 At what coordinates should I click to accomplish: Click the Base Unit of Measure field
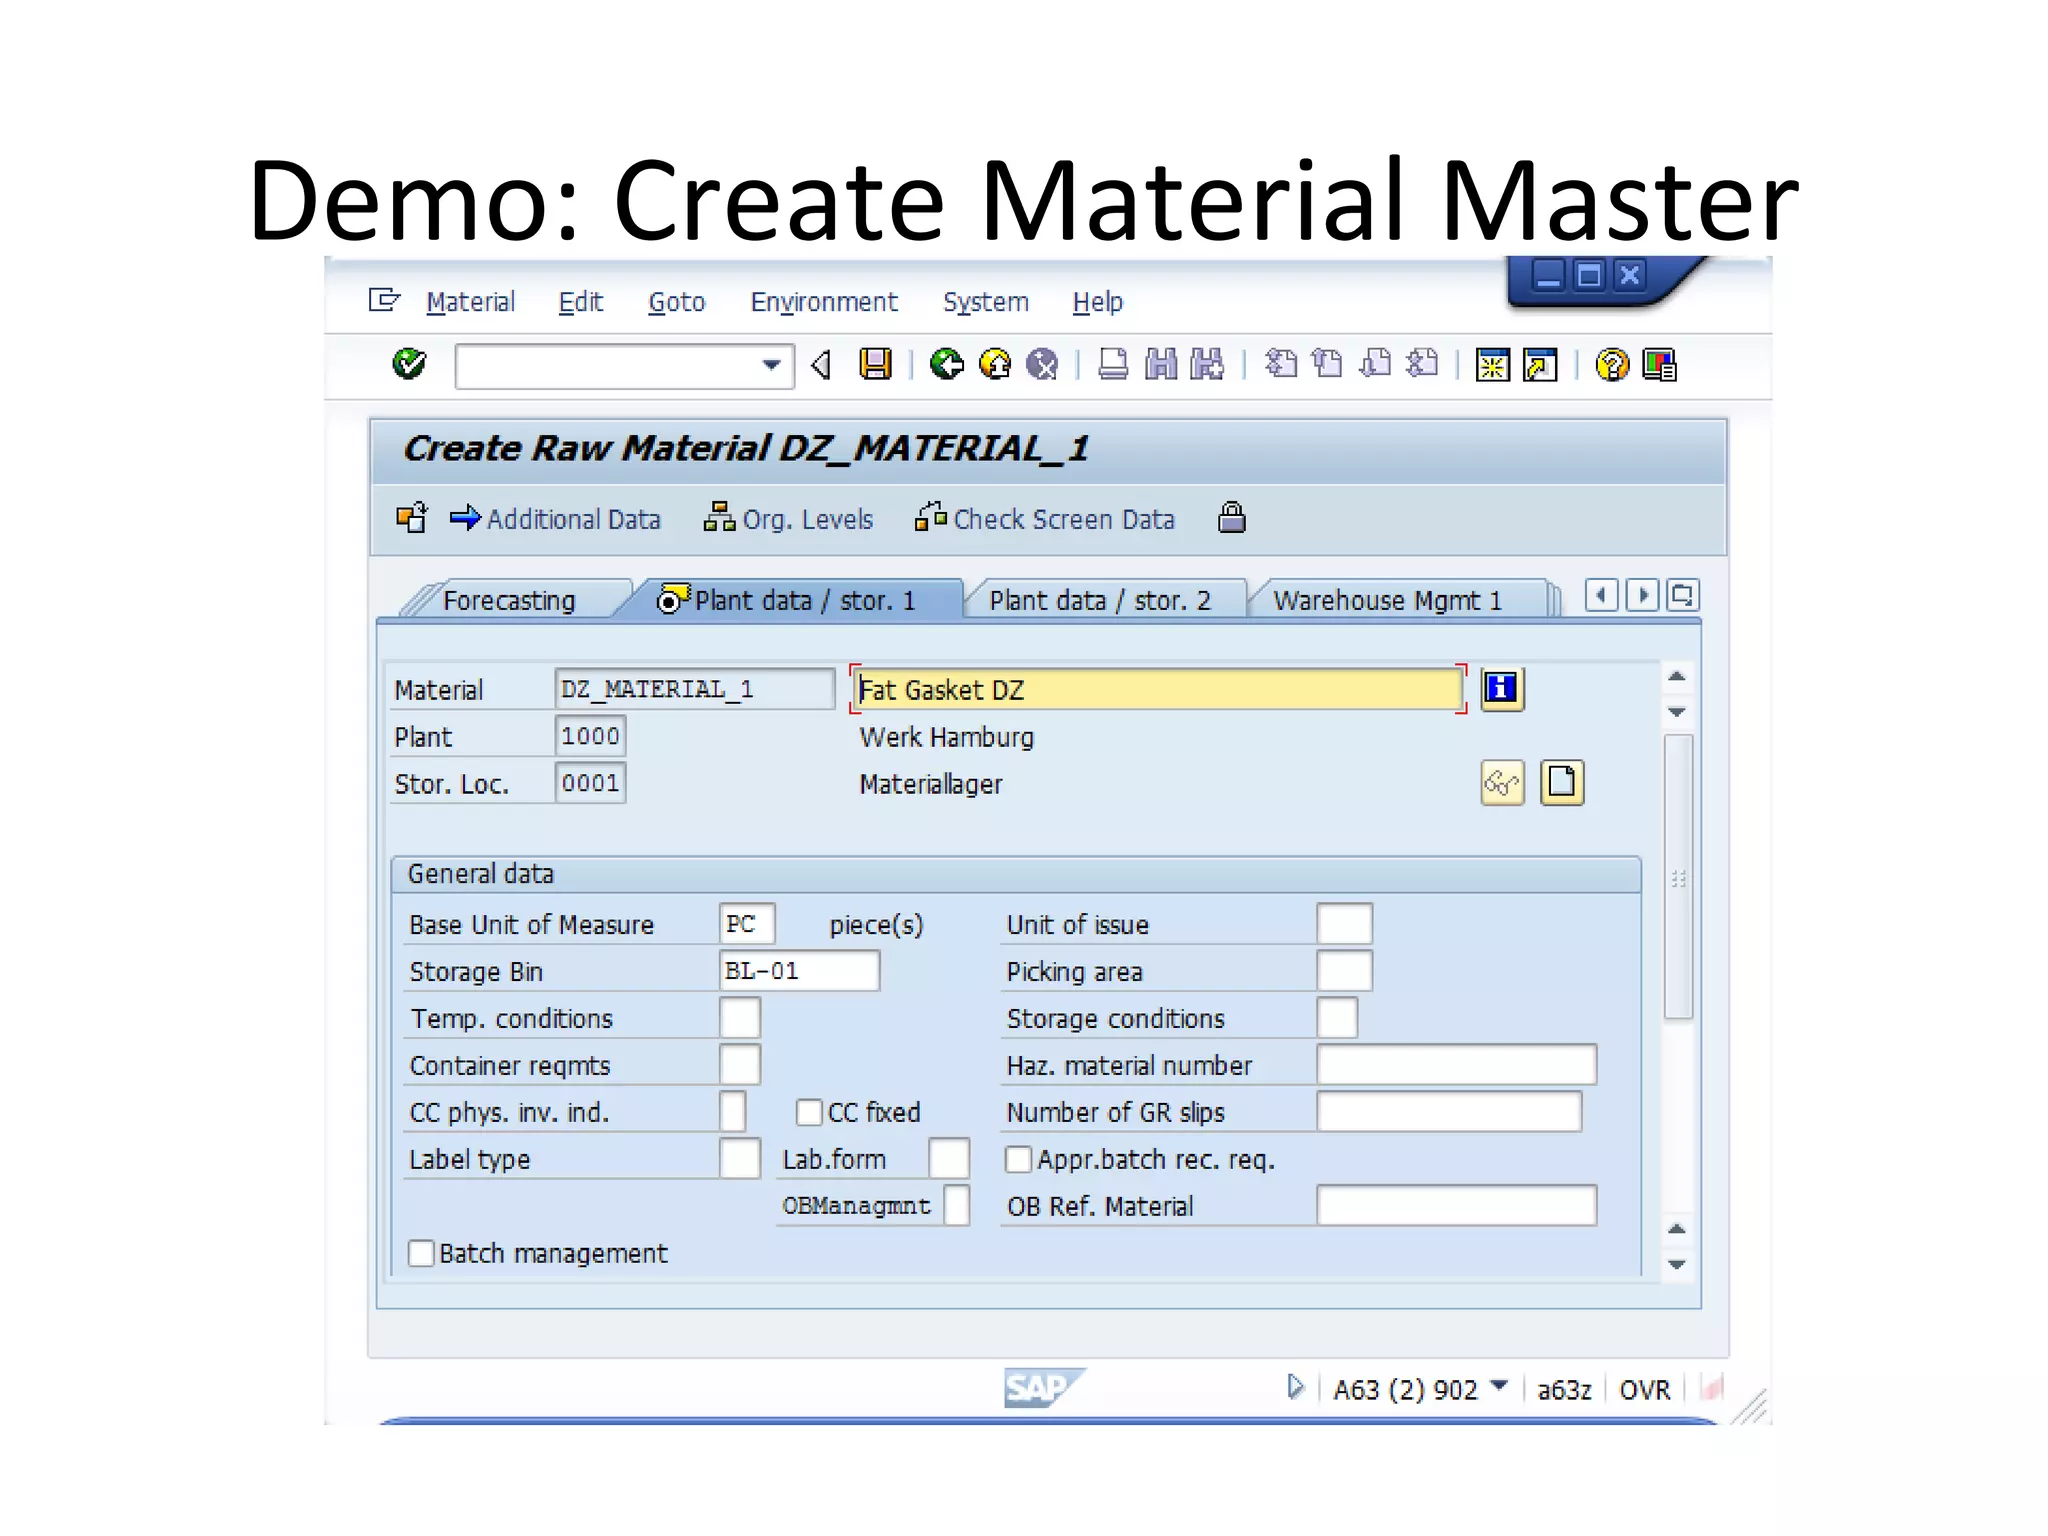[x=747, y=924]
